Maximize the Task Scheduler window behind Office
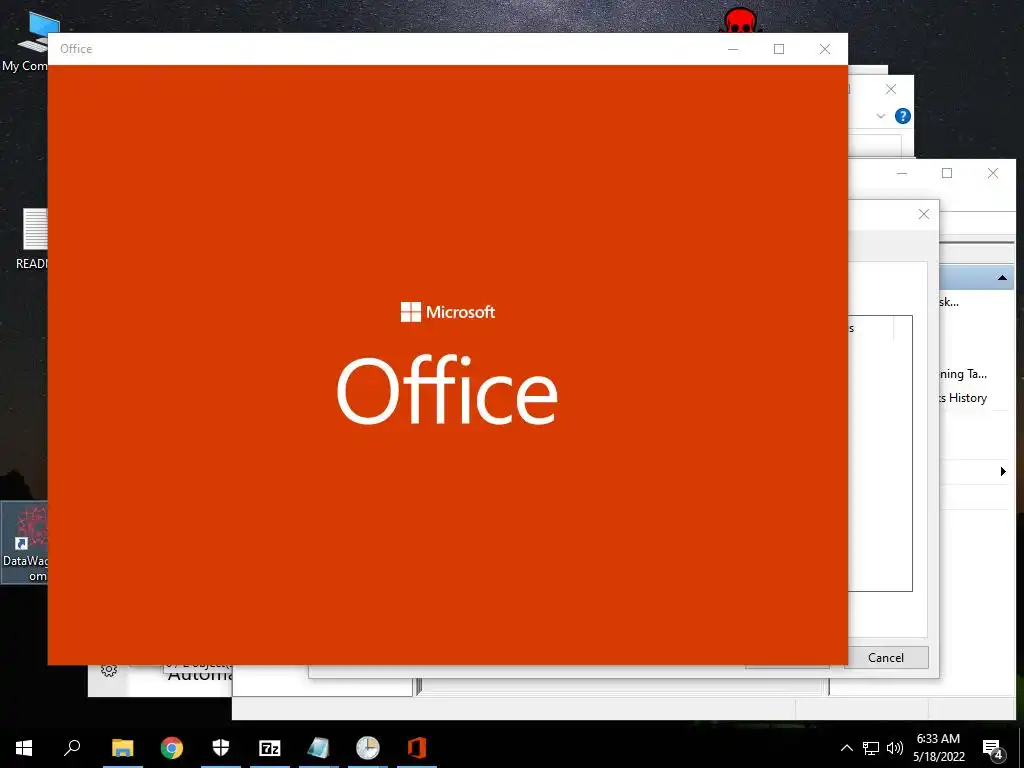Viewport: 1024px width, 768px height. 947,173
